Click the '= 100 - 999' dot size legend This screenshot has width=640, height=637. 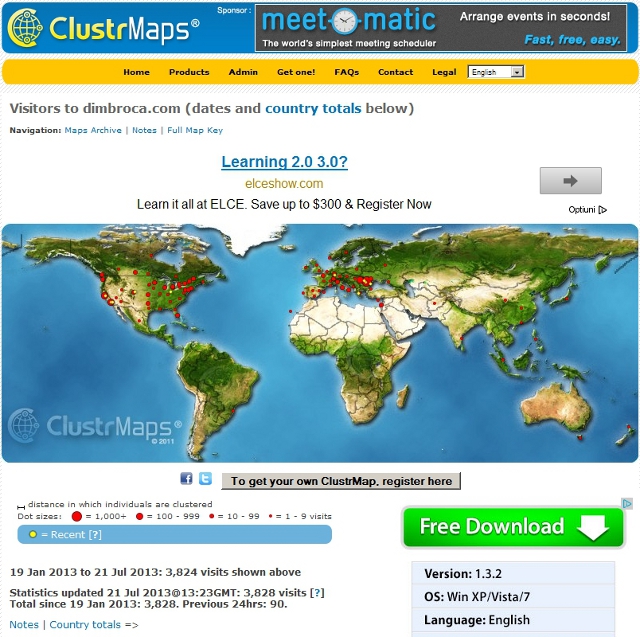[167, 516]
